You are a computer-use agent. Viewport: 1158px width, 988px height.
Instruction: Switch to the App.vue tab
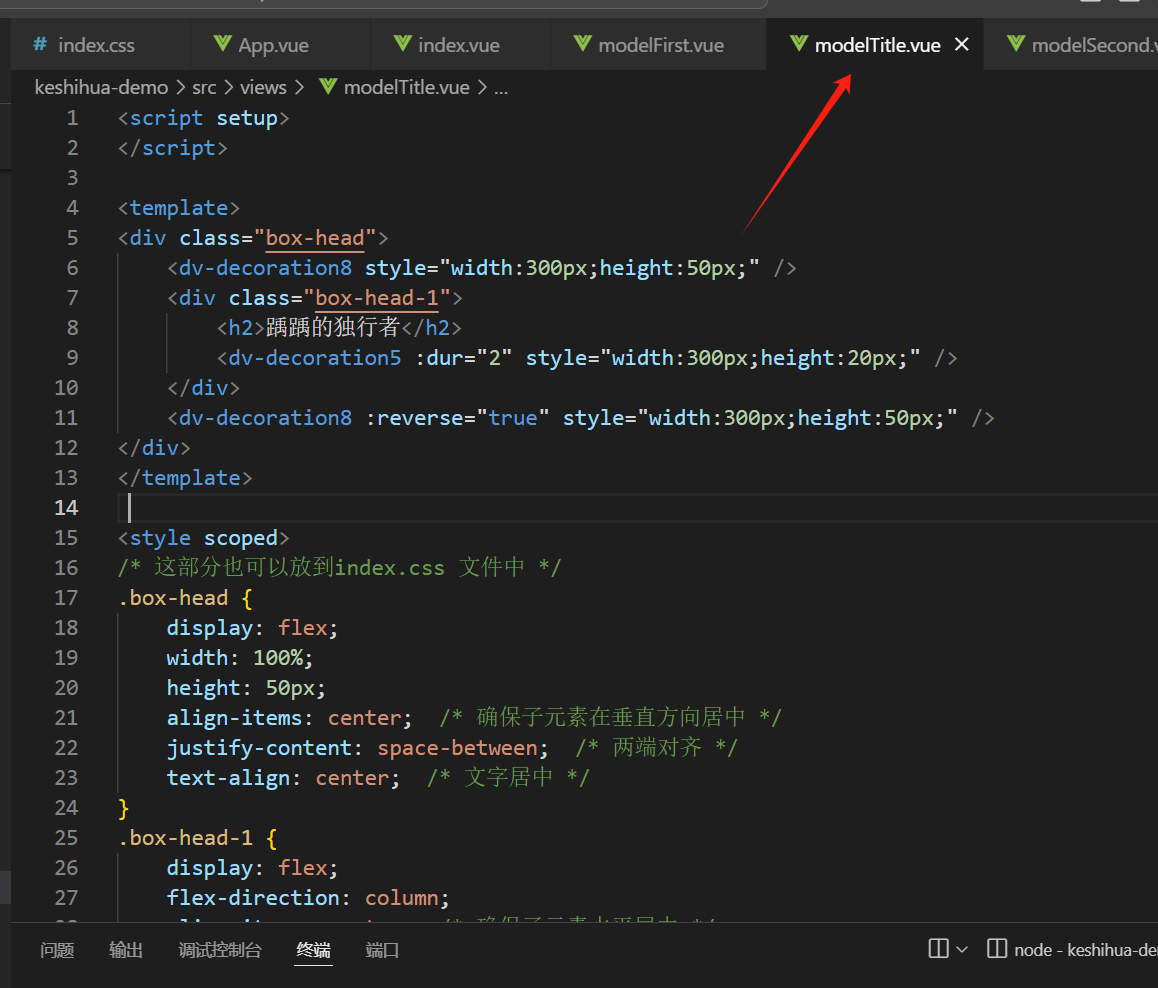tap(281, 45)
